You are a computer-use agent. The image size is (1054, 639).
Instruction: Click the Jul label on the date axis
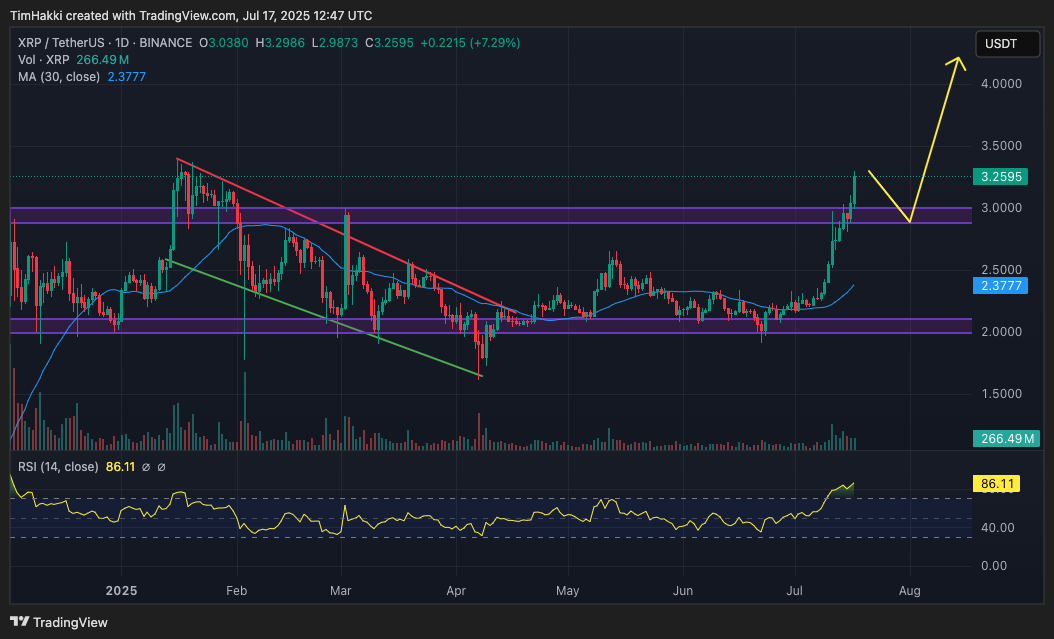click(x=794, y=591)
